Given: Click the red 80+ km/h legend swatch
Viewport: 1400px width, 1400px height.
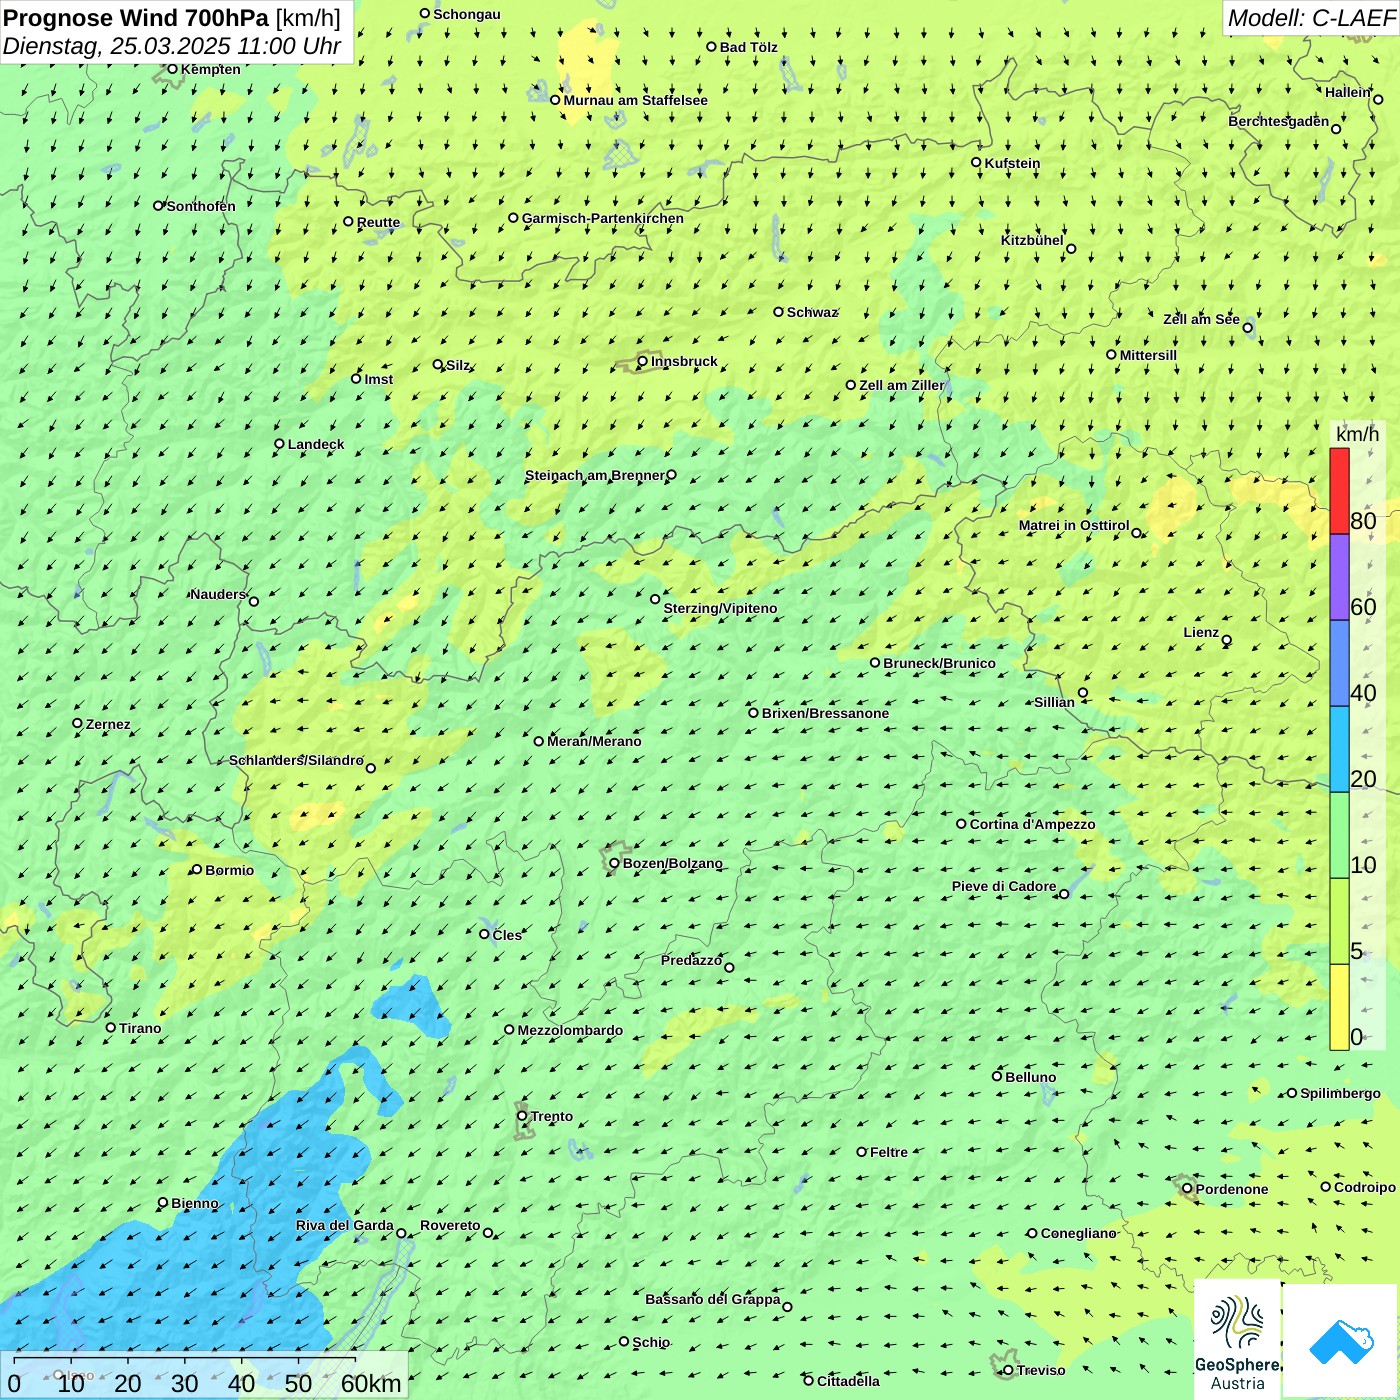Looking at the screenshot, I should point(1339,491).
